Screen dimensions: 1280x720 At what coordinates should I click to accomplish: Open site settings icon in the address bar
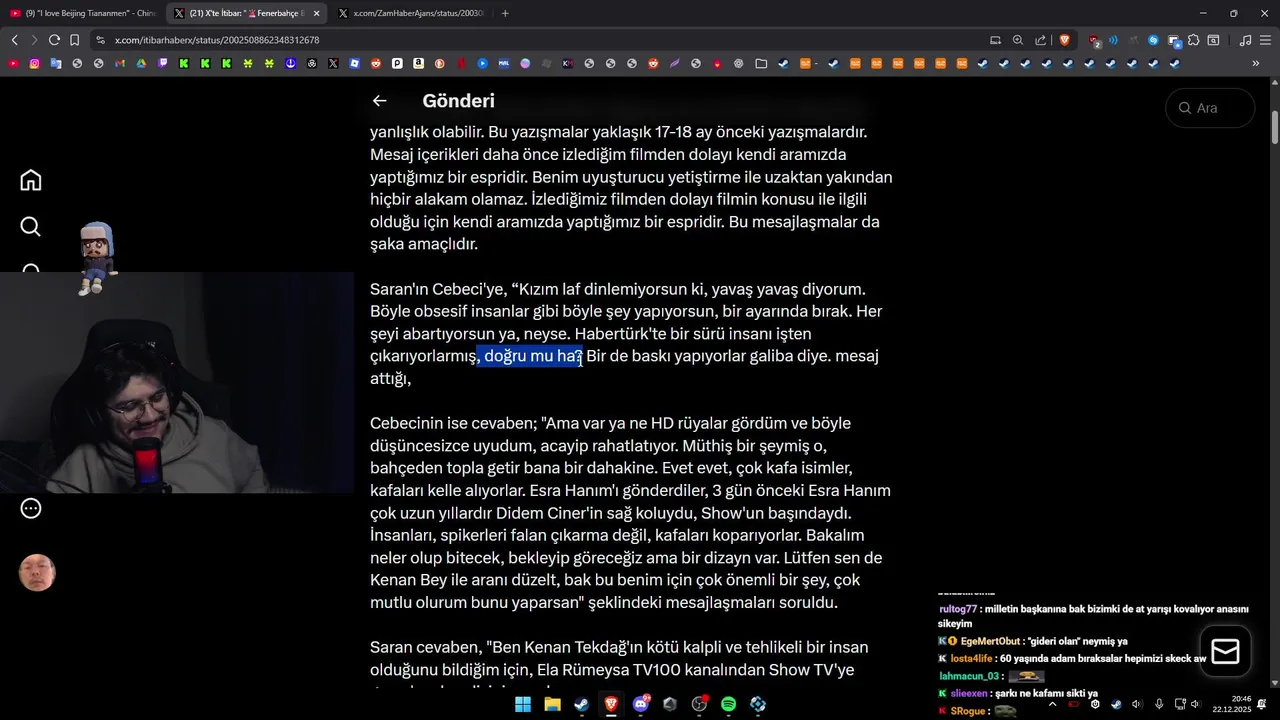[100, 40]
